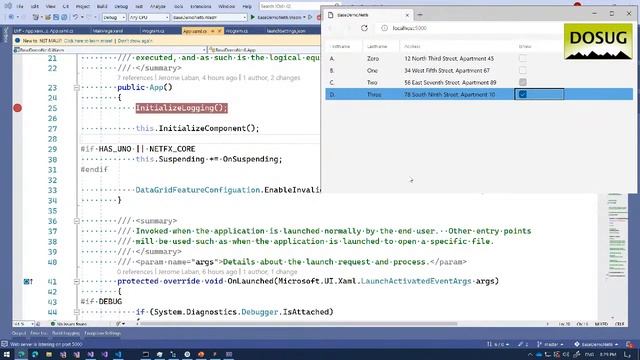Open the Windows Start menu
Screen dimensions: 640x360
[7, 355]
